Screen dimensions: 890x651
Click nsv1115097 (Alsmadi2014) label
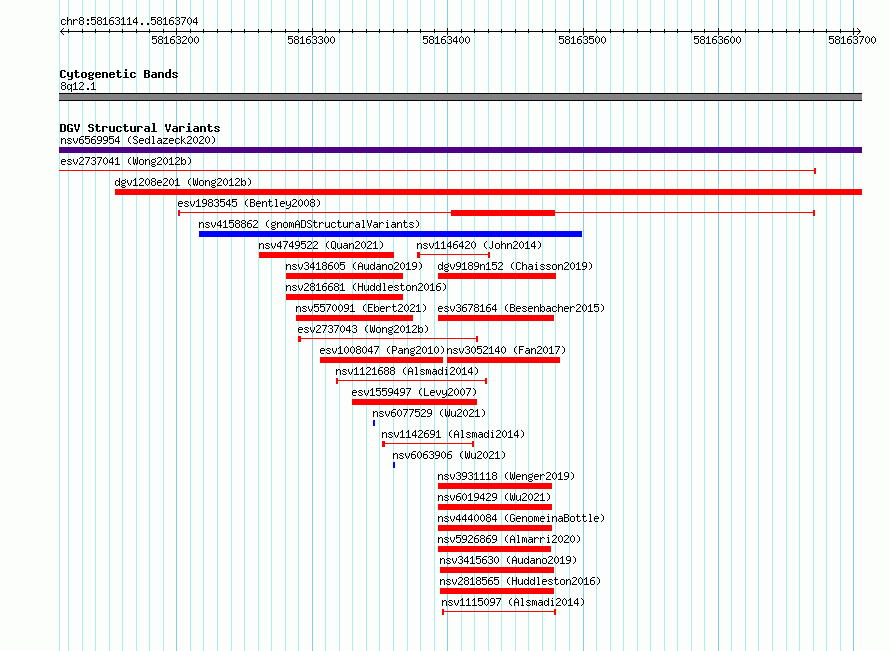click(x=513, y=602)
